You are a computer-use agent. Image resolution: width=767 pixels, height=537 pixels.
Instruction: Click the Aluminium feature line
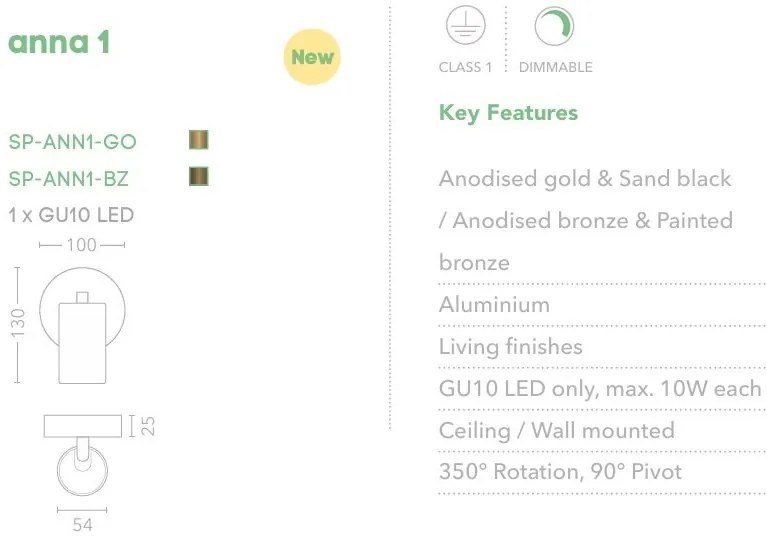(494, 305)
